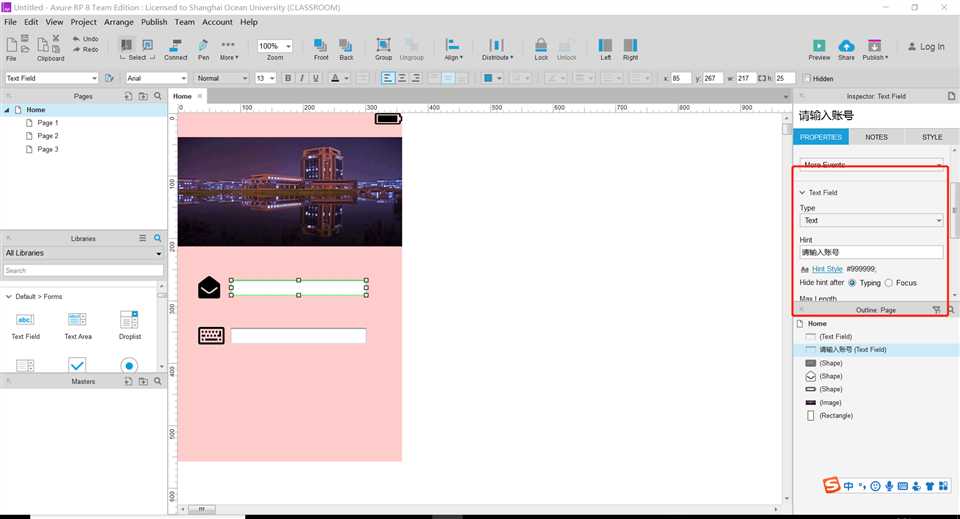
Task: Open the Arrange menu
Action: (119, 22)
